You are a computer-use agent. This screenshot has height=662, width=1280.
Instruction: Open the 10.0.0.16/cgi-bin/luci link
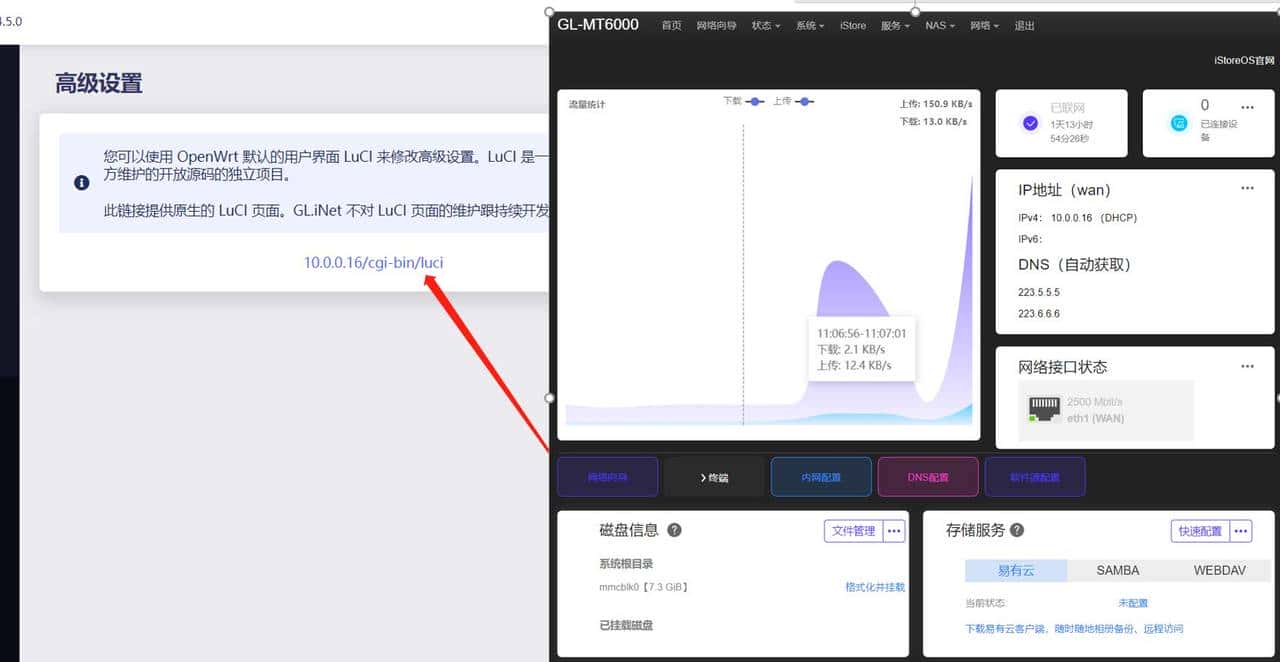374,261
